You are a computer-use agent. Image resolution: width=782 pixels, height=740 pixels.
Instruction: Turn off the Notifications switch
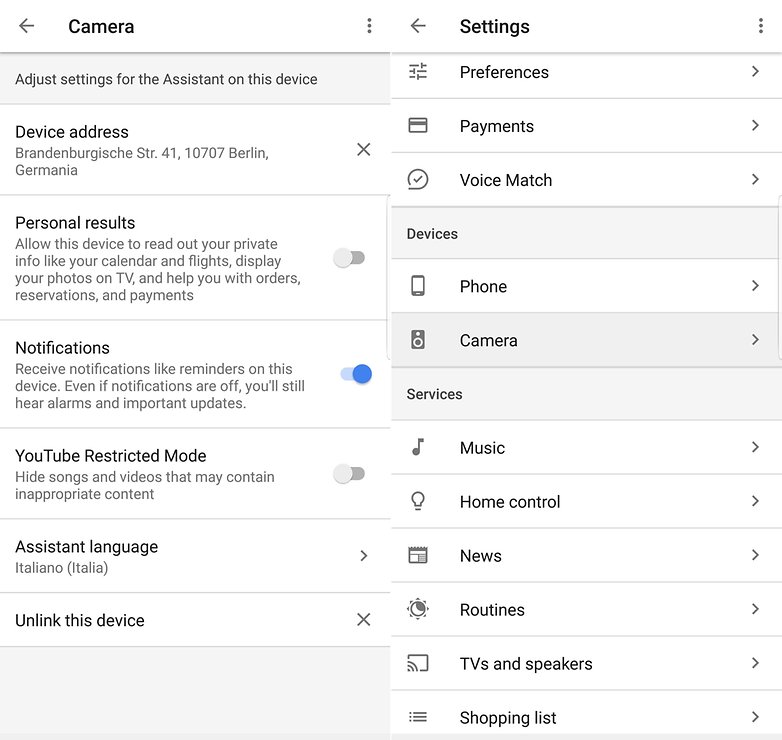(356, 374)
